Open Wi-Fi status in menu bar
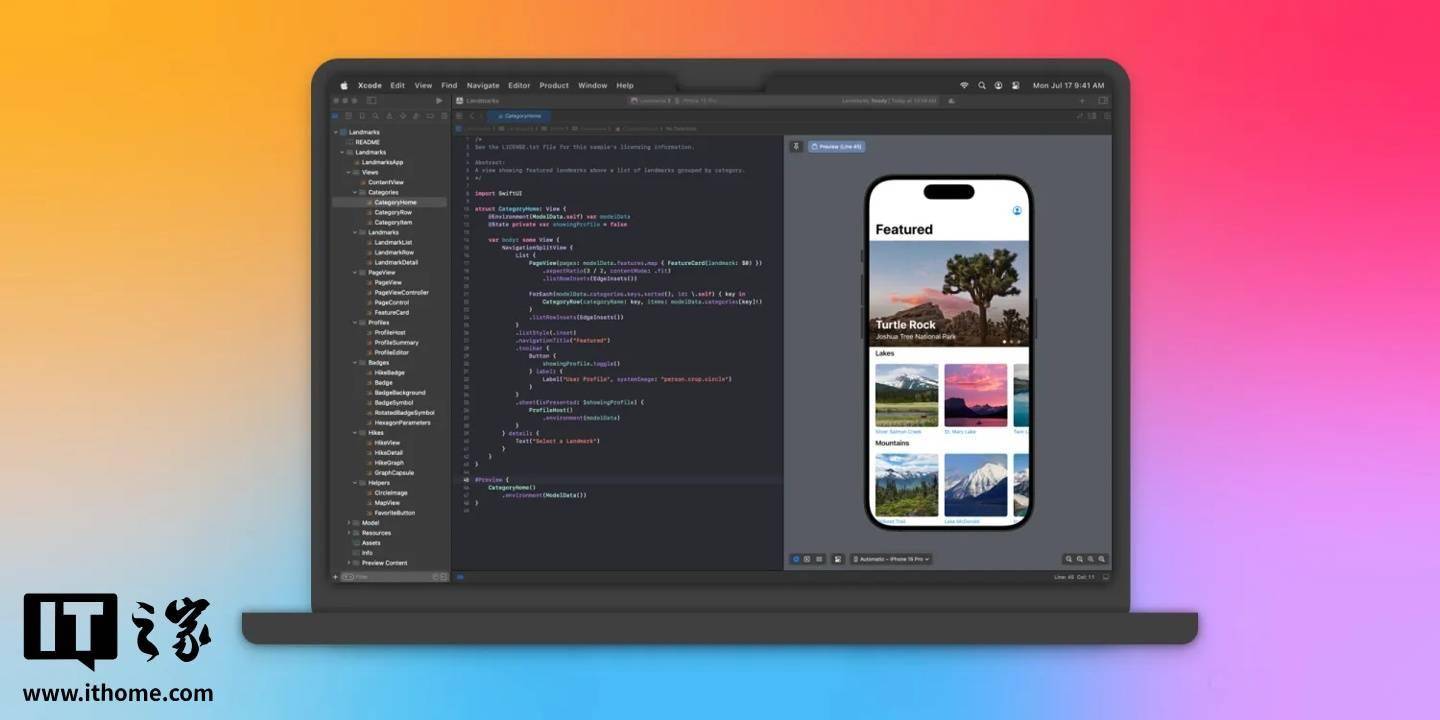1440x720 pixels. [964, 85]
